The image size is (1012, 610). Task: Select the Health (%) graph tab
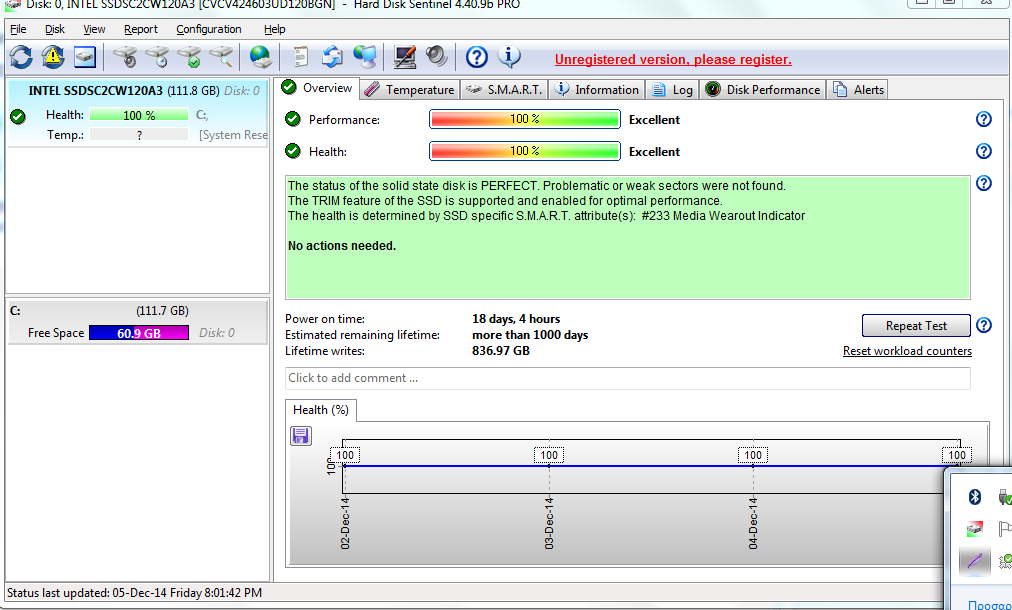coord(321,410)
